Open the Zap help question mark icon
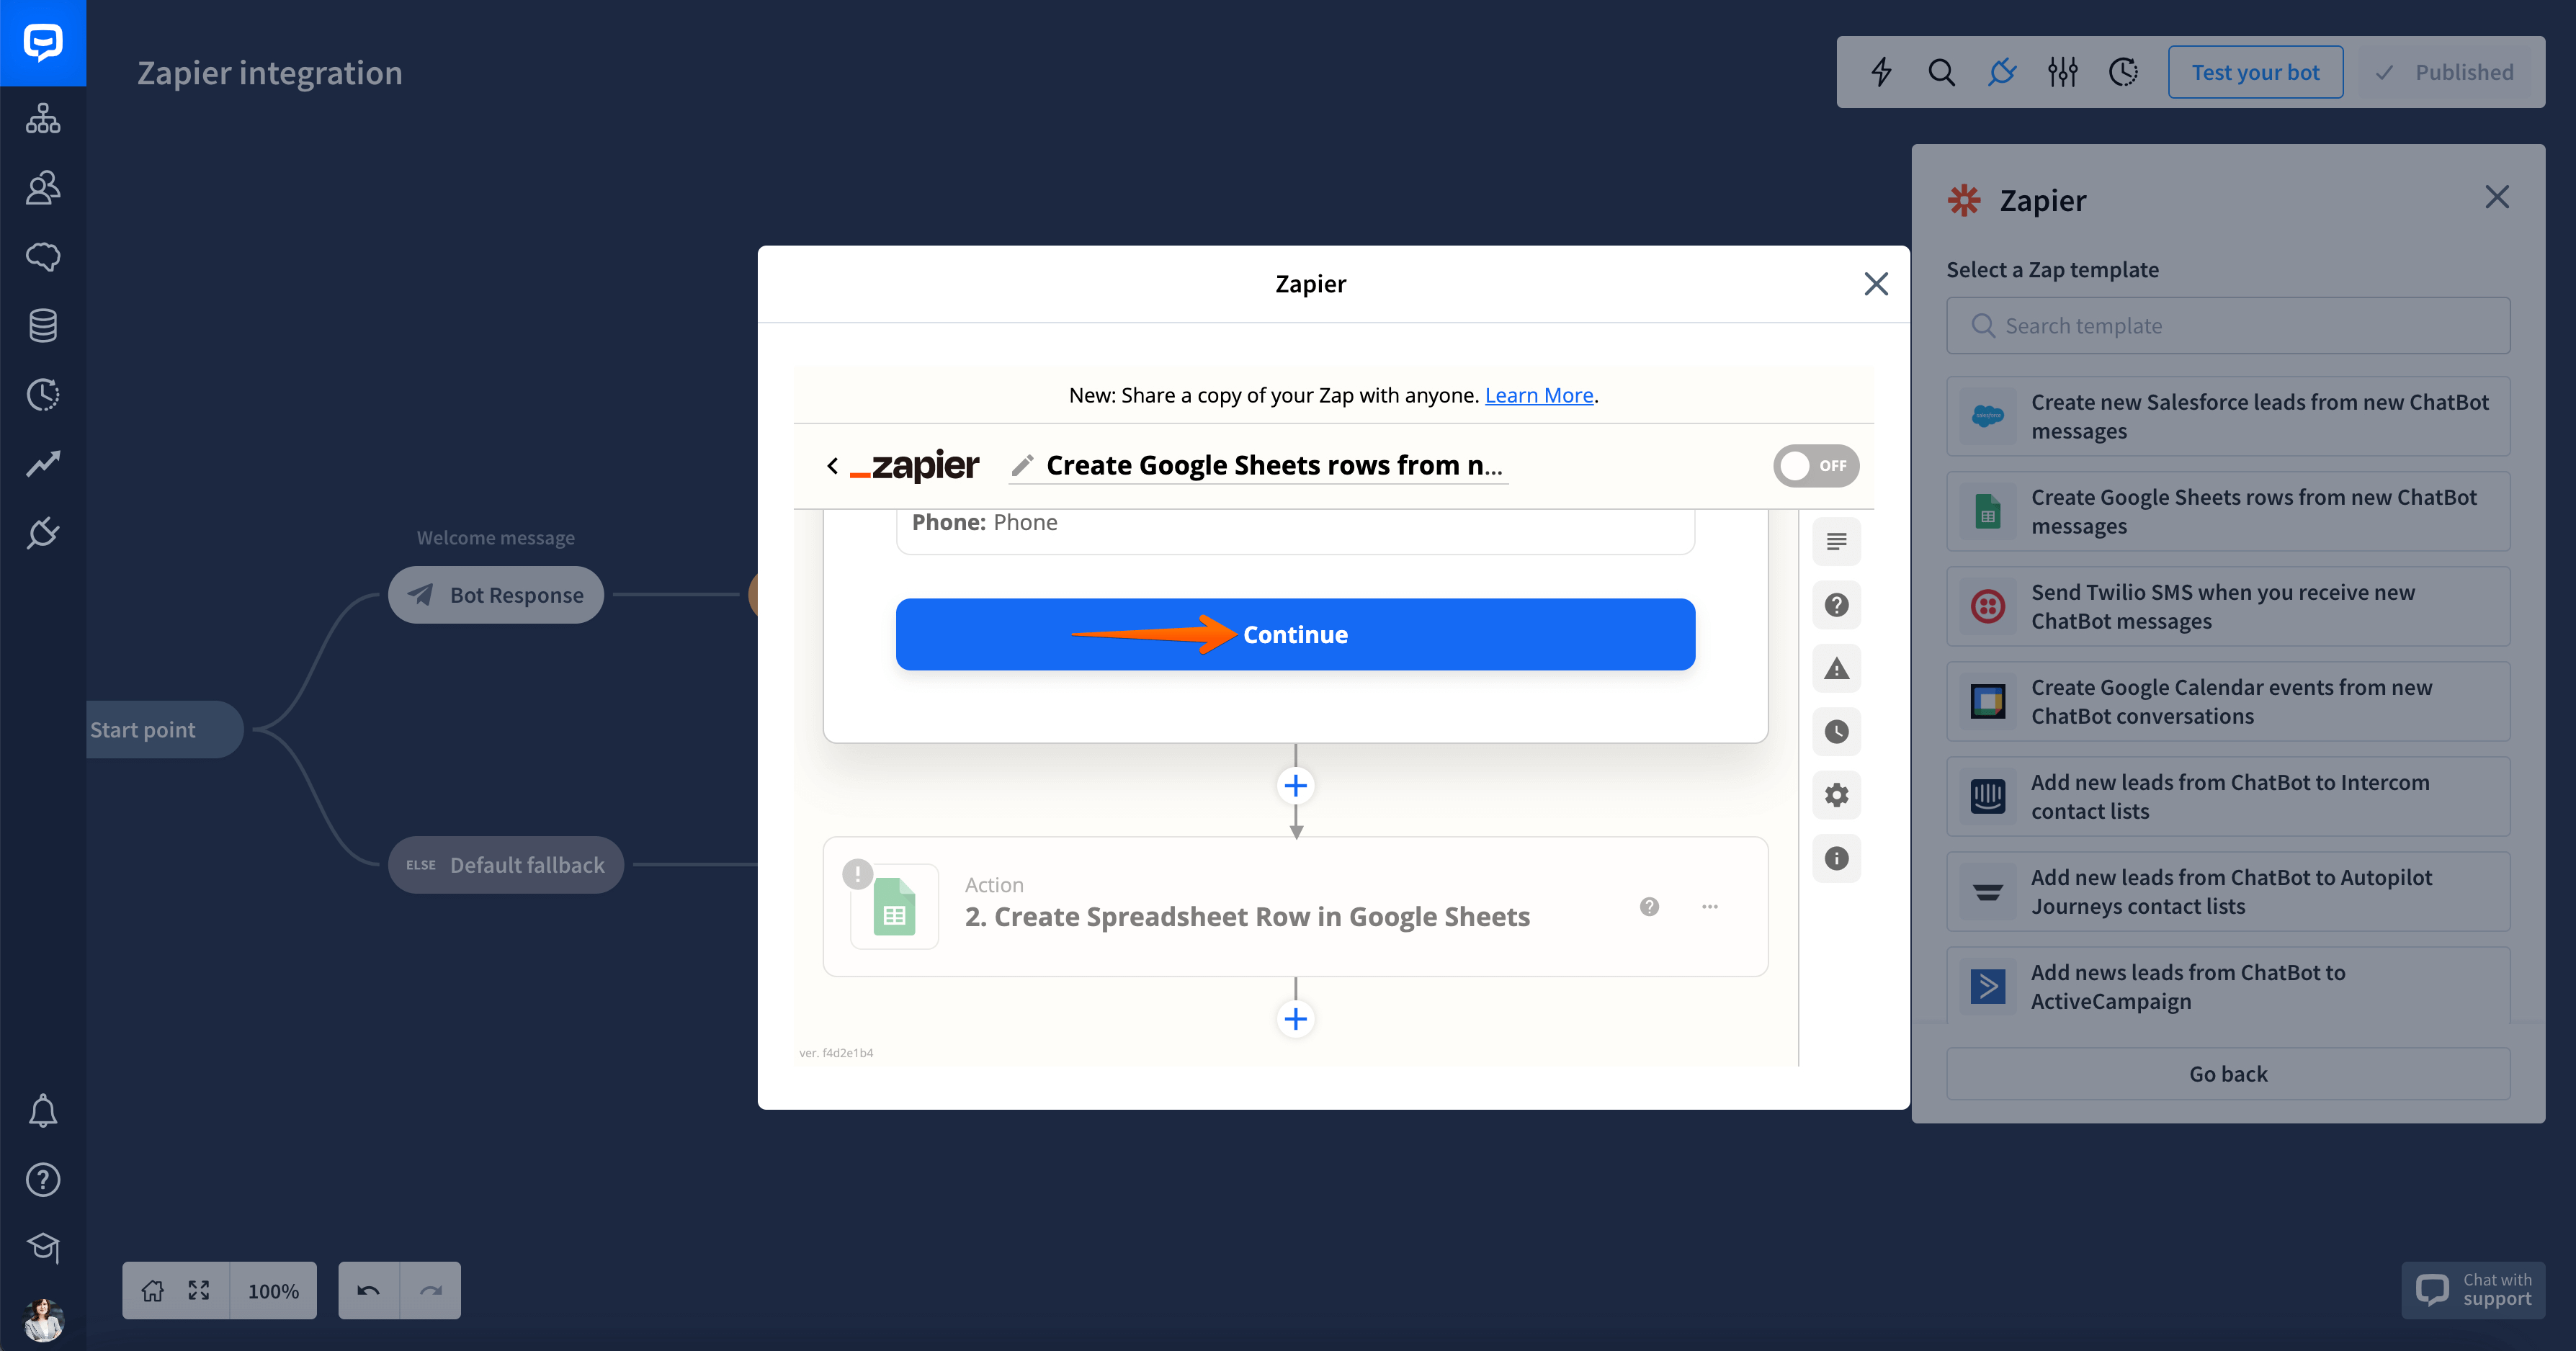 coord(1836,605)
